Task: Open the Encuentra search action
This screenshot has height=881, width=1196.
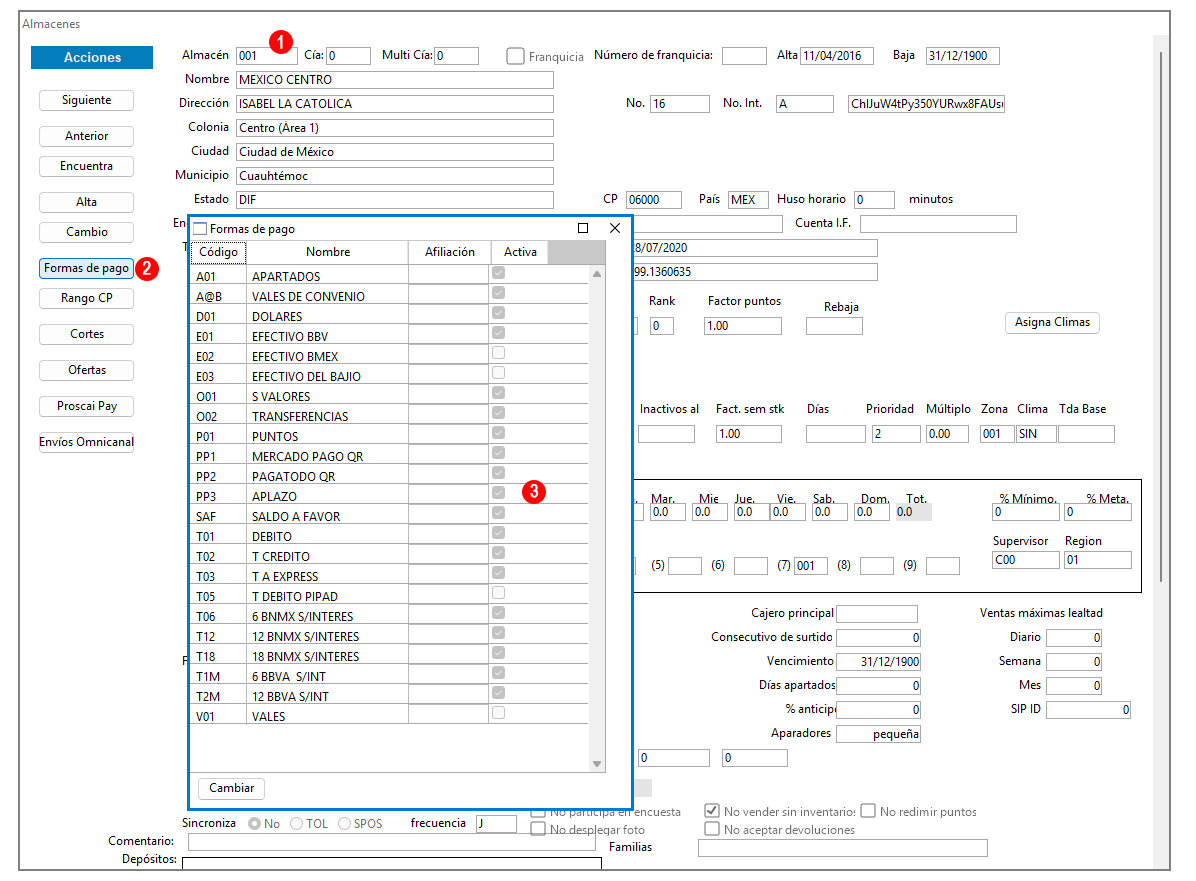Action: (x=86, y=166)
